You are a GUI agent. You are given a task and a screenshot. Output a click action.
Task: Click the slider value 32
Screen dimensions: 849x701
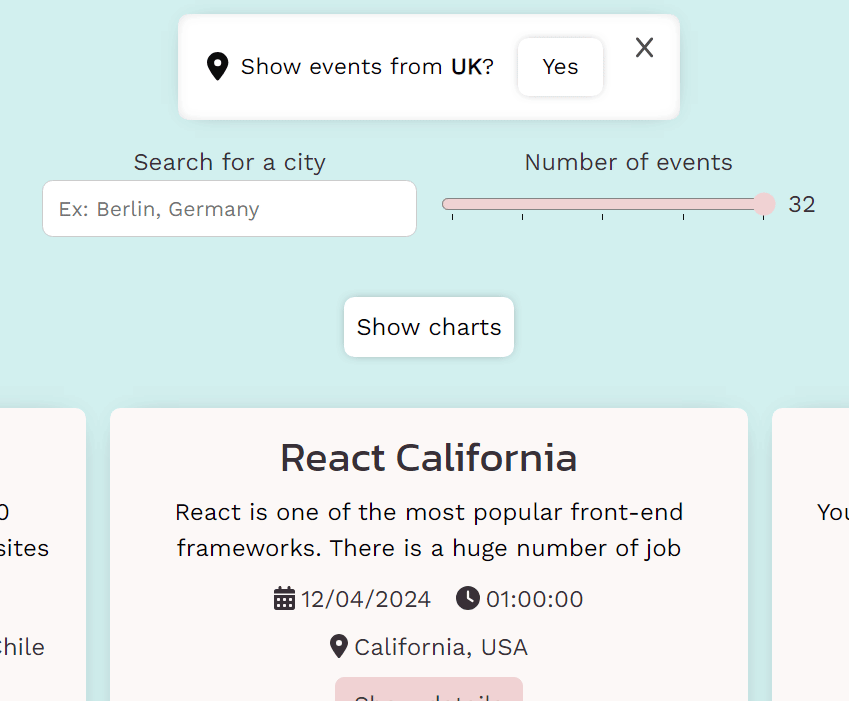pos(802,205)
